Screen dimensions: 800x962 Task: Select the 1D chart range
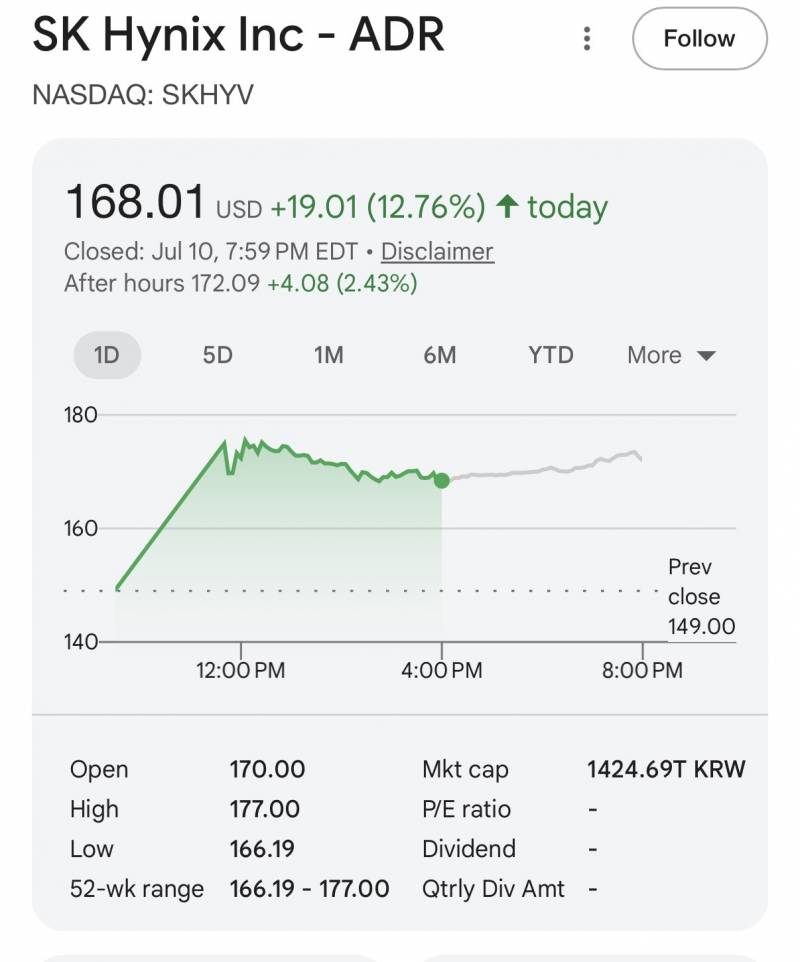tap(107, 355)
